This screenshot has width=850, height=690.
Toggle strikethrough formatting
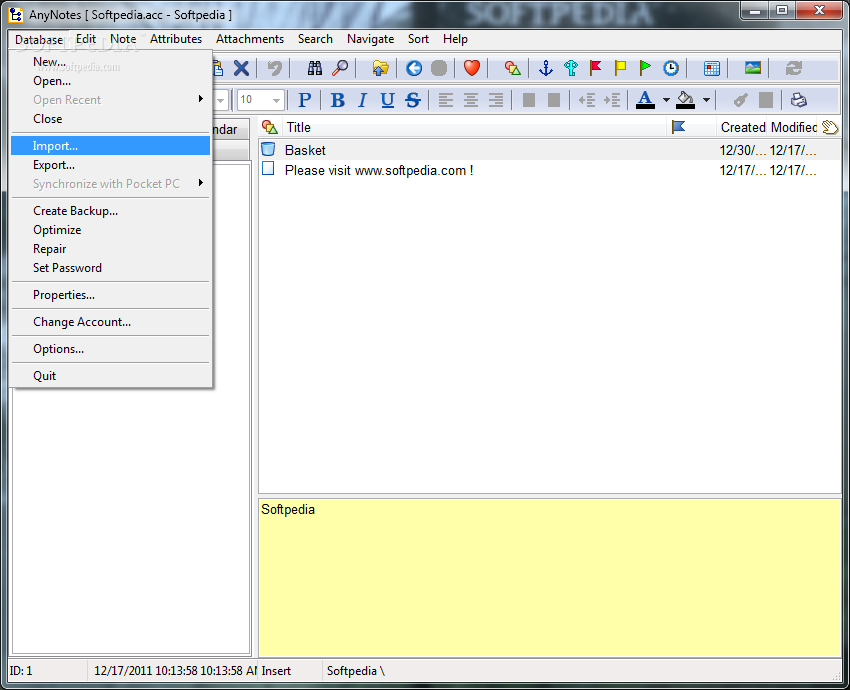tap(413, 100)
